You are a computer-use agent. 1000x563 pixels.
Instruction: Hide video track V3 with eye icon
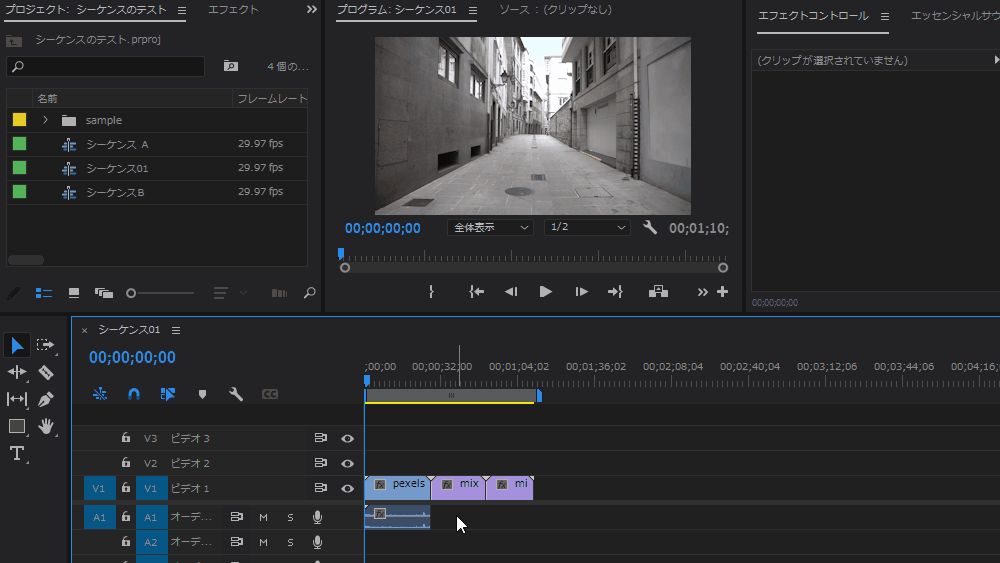pyautogui.click(x=347, y=438)
